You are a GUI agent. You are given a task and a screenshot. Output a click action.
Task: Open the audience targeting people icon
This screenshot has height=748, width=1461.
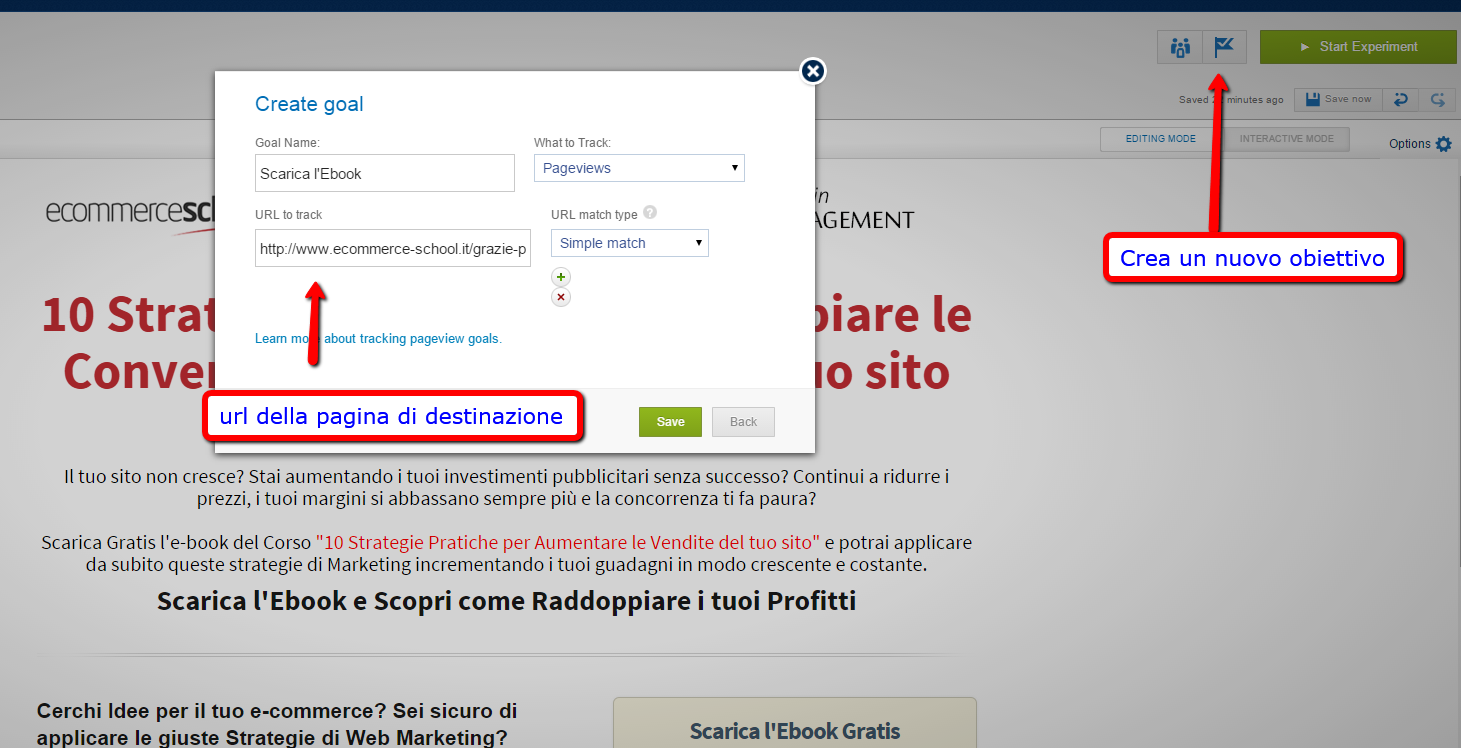(x=1180, y=47)
